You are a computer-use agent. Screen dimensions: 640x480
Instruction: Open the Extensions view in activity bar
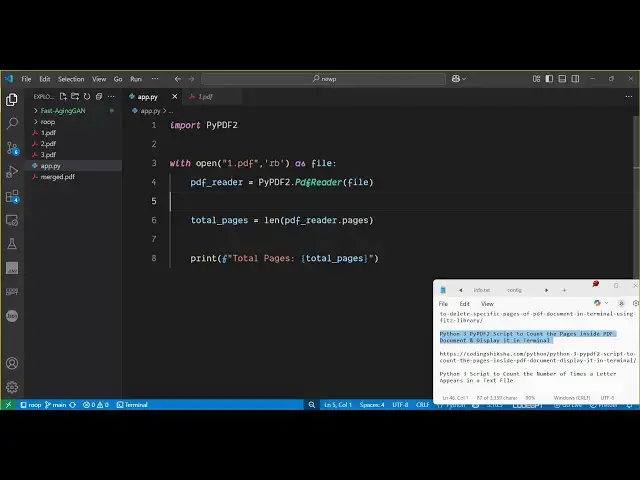tap(12, 196)
